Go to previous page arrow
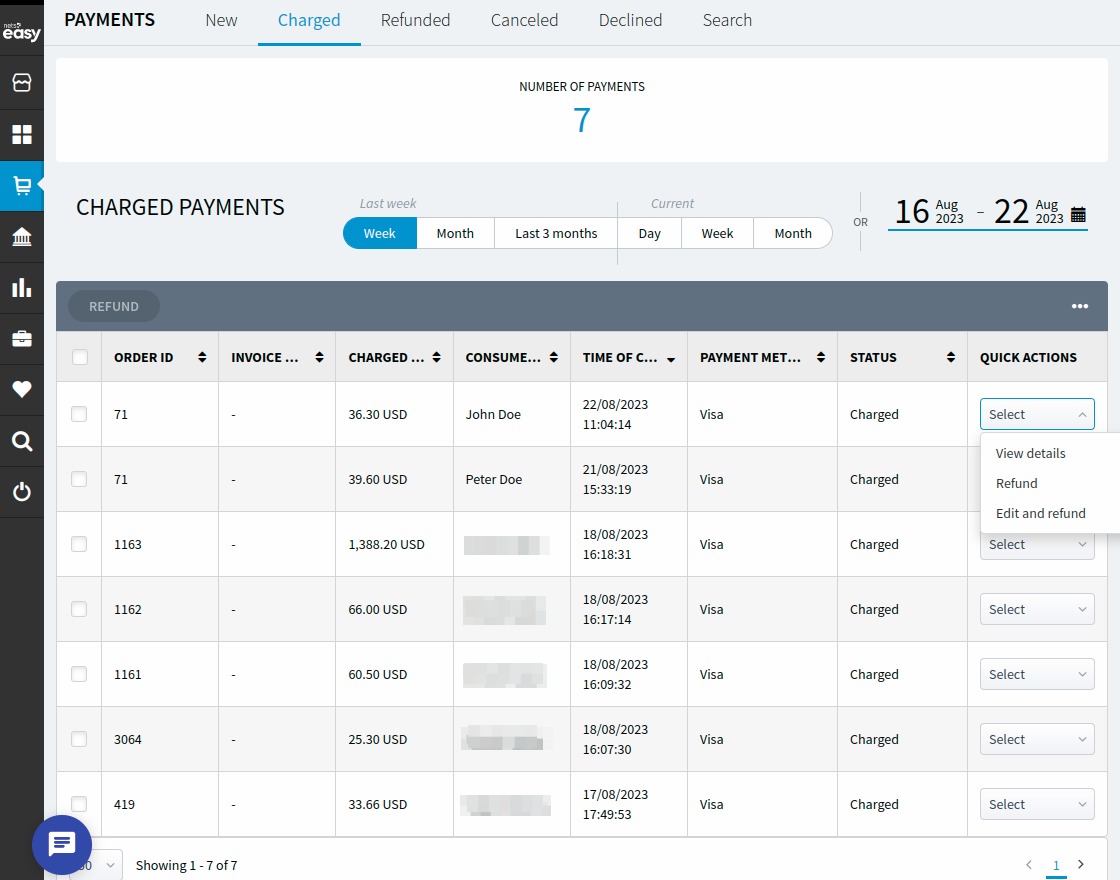Image resolution: width=1120 pixels, height=880 pixels. pyautogui.click(x=1029, y=865)
